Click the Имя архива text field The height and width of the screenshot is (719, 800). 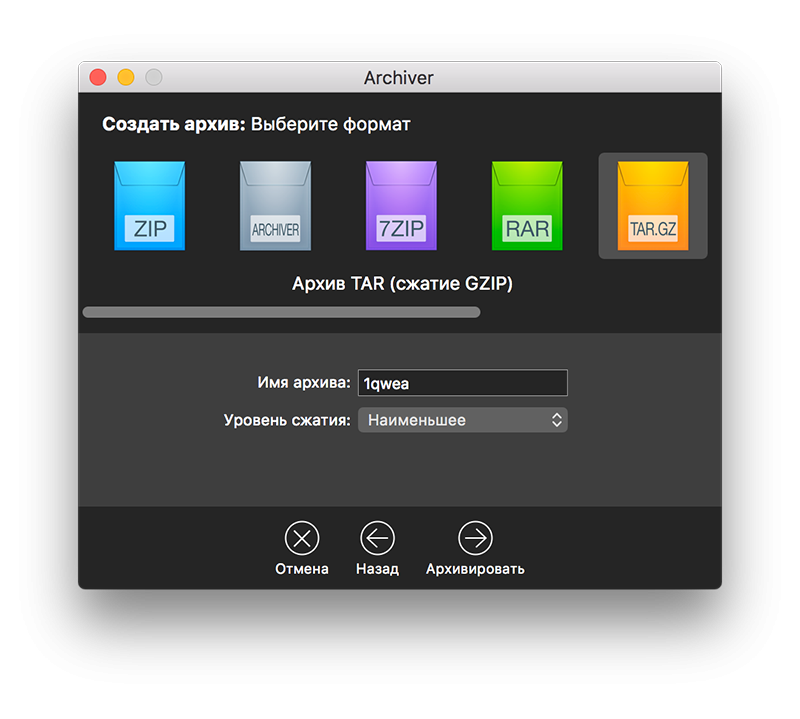pyautogui.click(x=463, y=383)
